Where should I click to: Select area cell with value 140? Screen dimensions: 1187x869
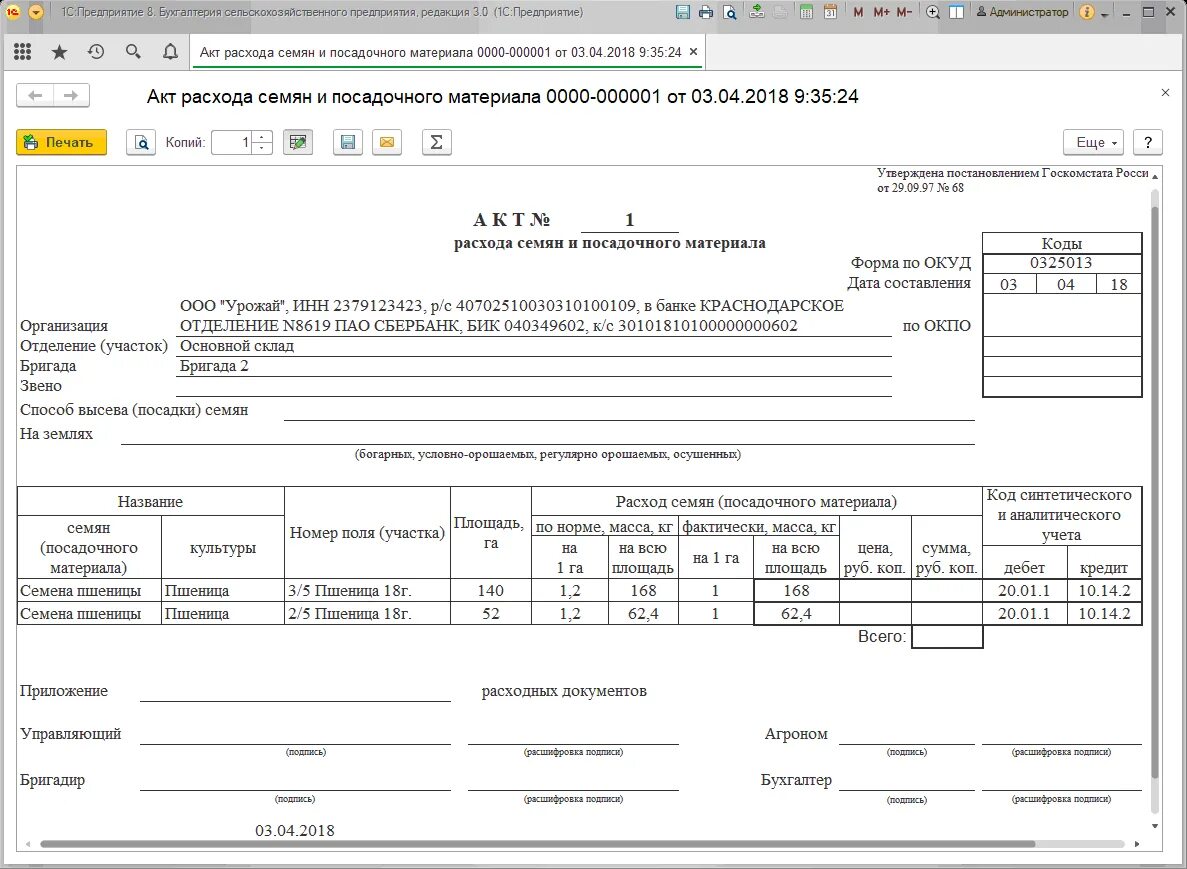click(491, 590)
